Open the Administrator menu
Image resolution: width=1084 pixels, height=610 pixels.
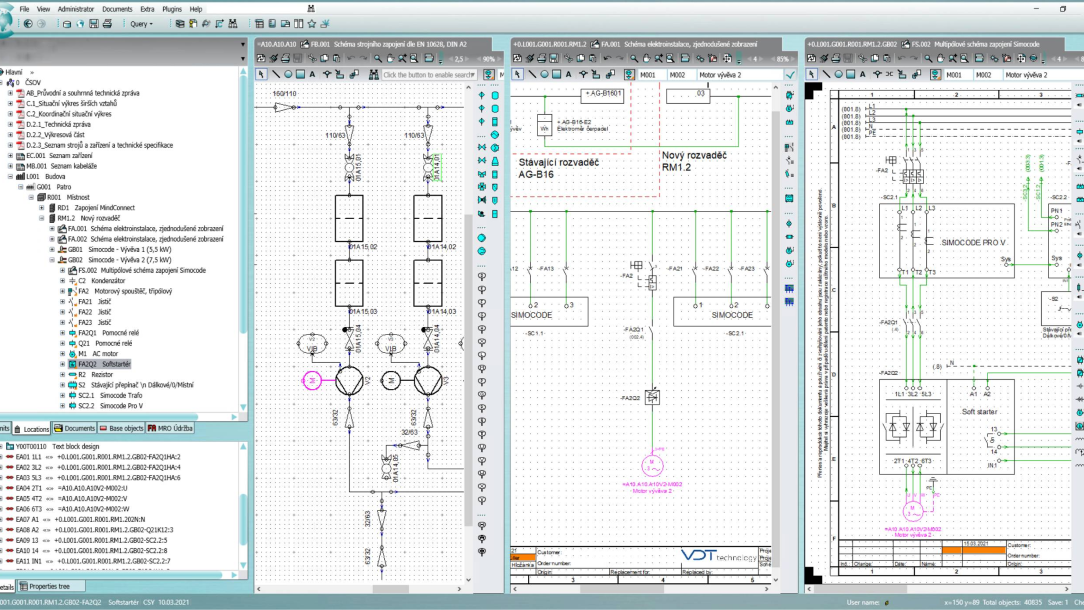(x=75, y=9)
